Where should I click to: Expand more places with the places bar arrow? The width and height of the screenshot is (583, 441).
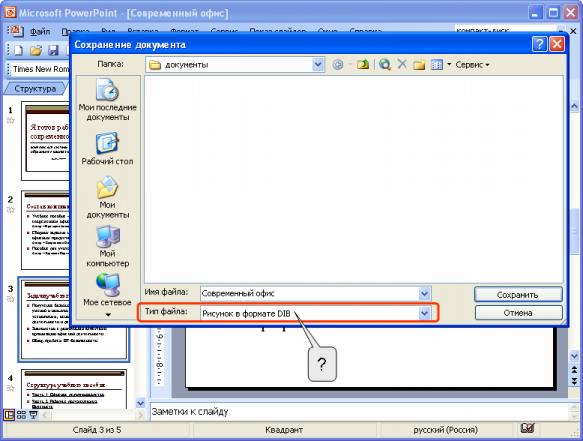point(108,315)
